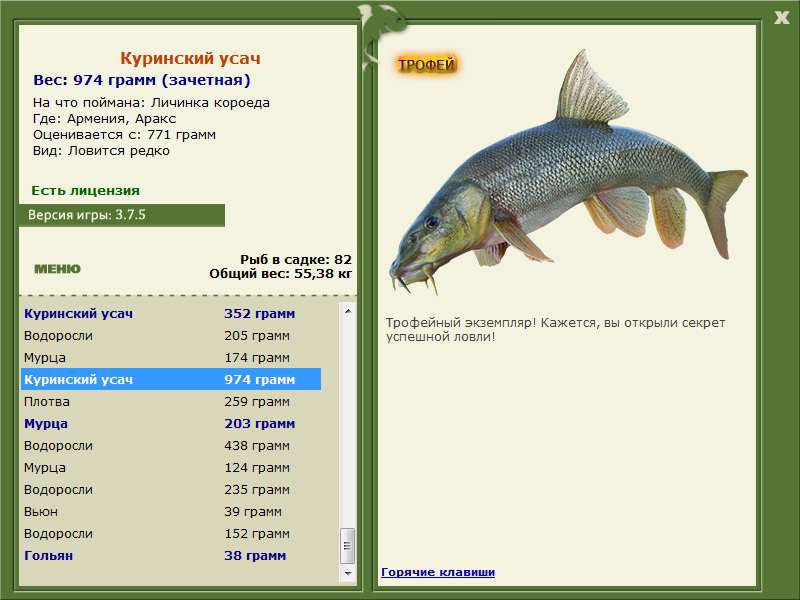The image size is (800, 600).
Task: Open the Горячие клавиши link
Action: (x=437, y=572)
